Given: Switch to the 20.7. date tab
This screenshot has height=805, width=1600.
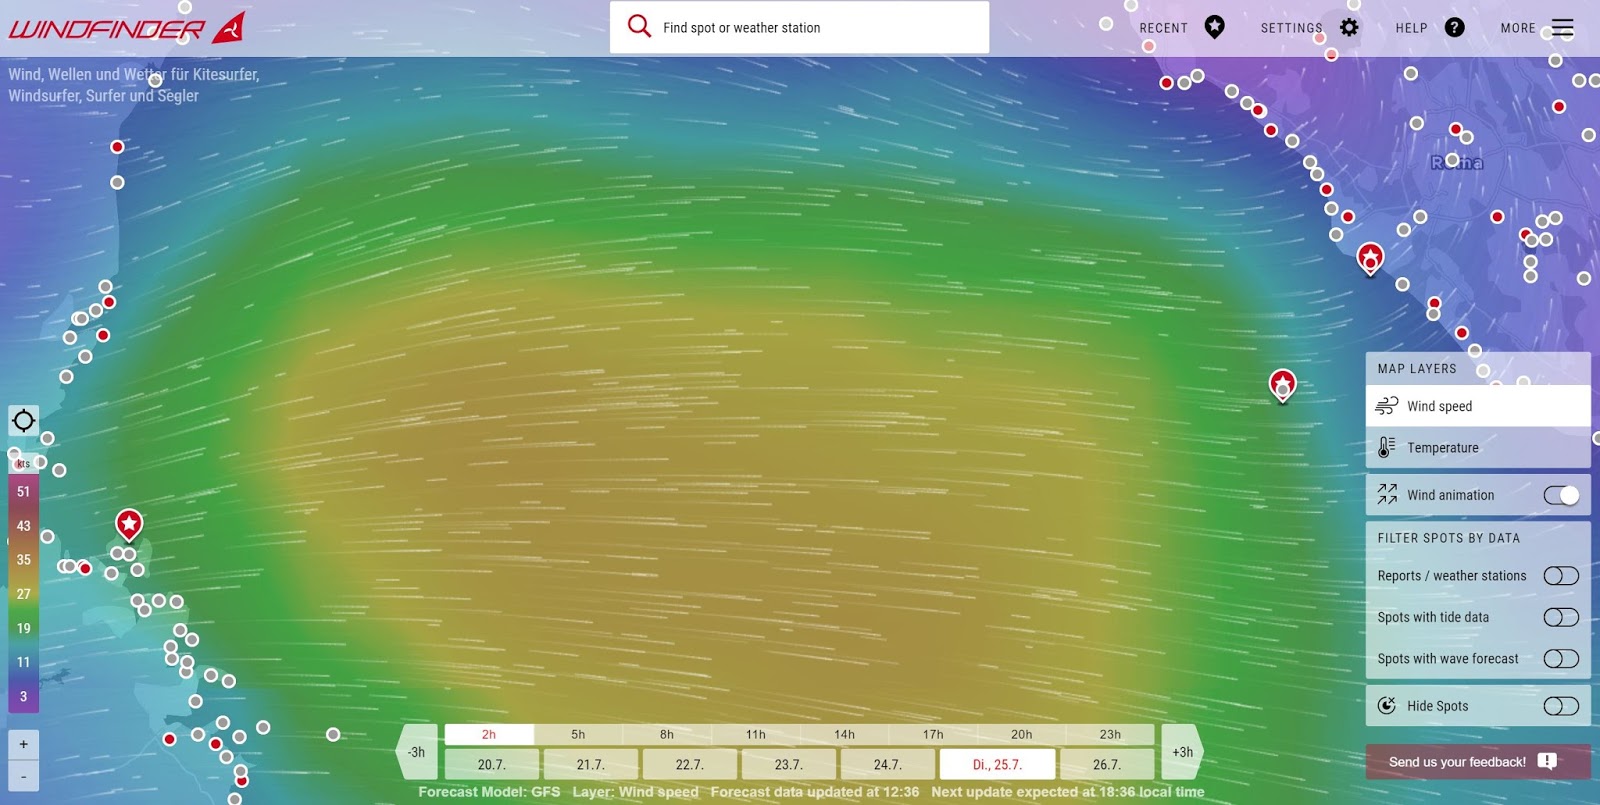Looking at the screenshot, I should pyautogui.click(x=492, y=764).
